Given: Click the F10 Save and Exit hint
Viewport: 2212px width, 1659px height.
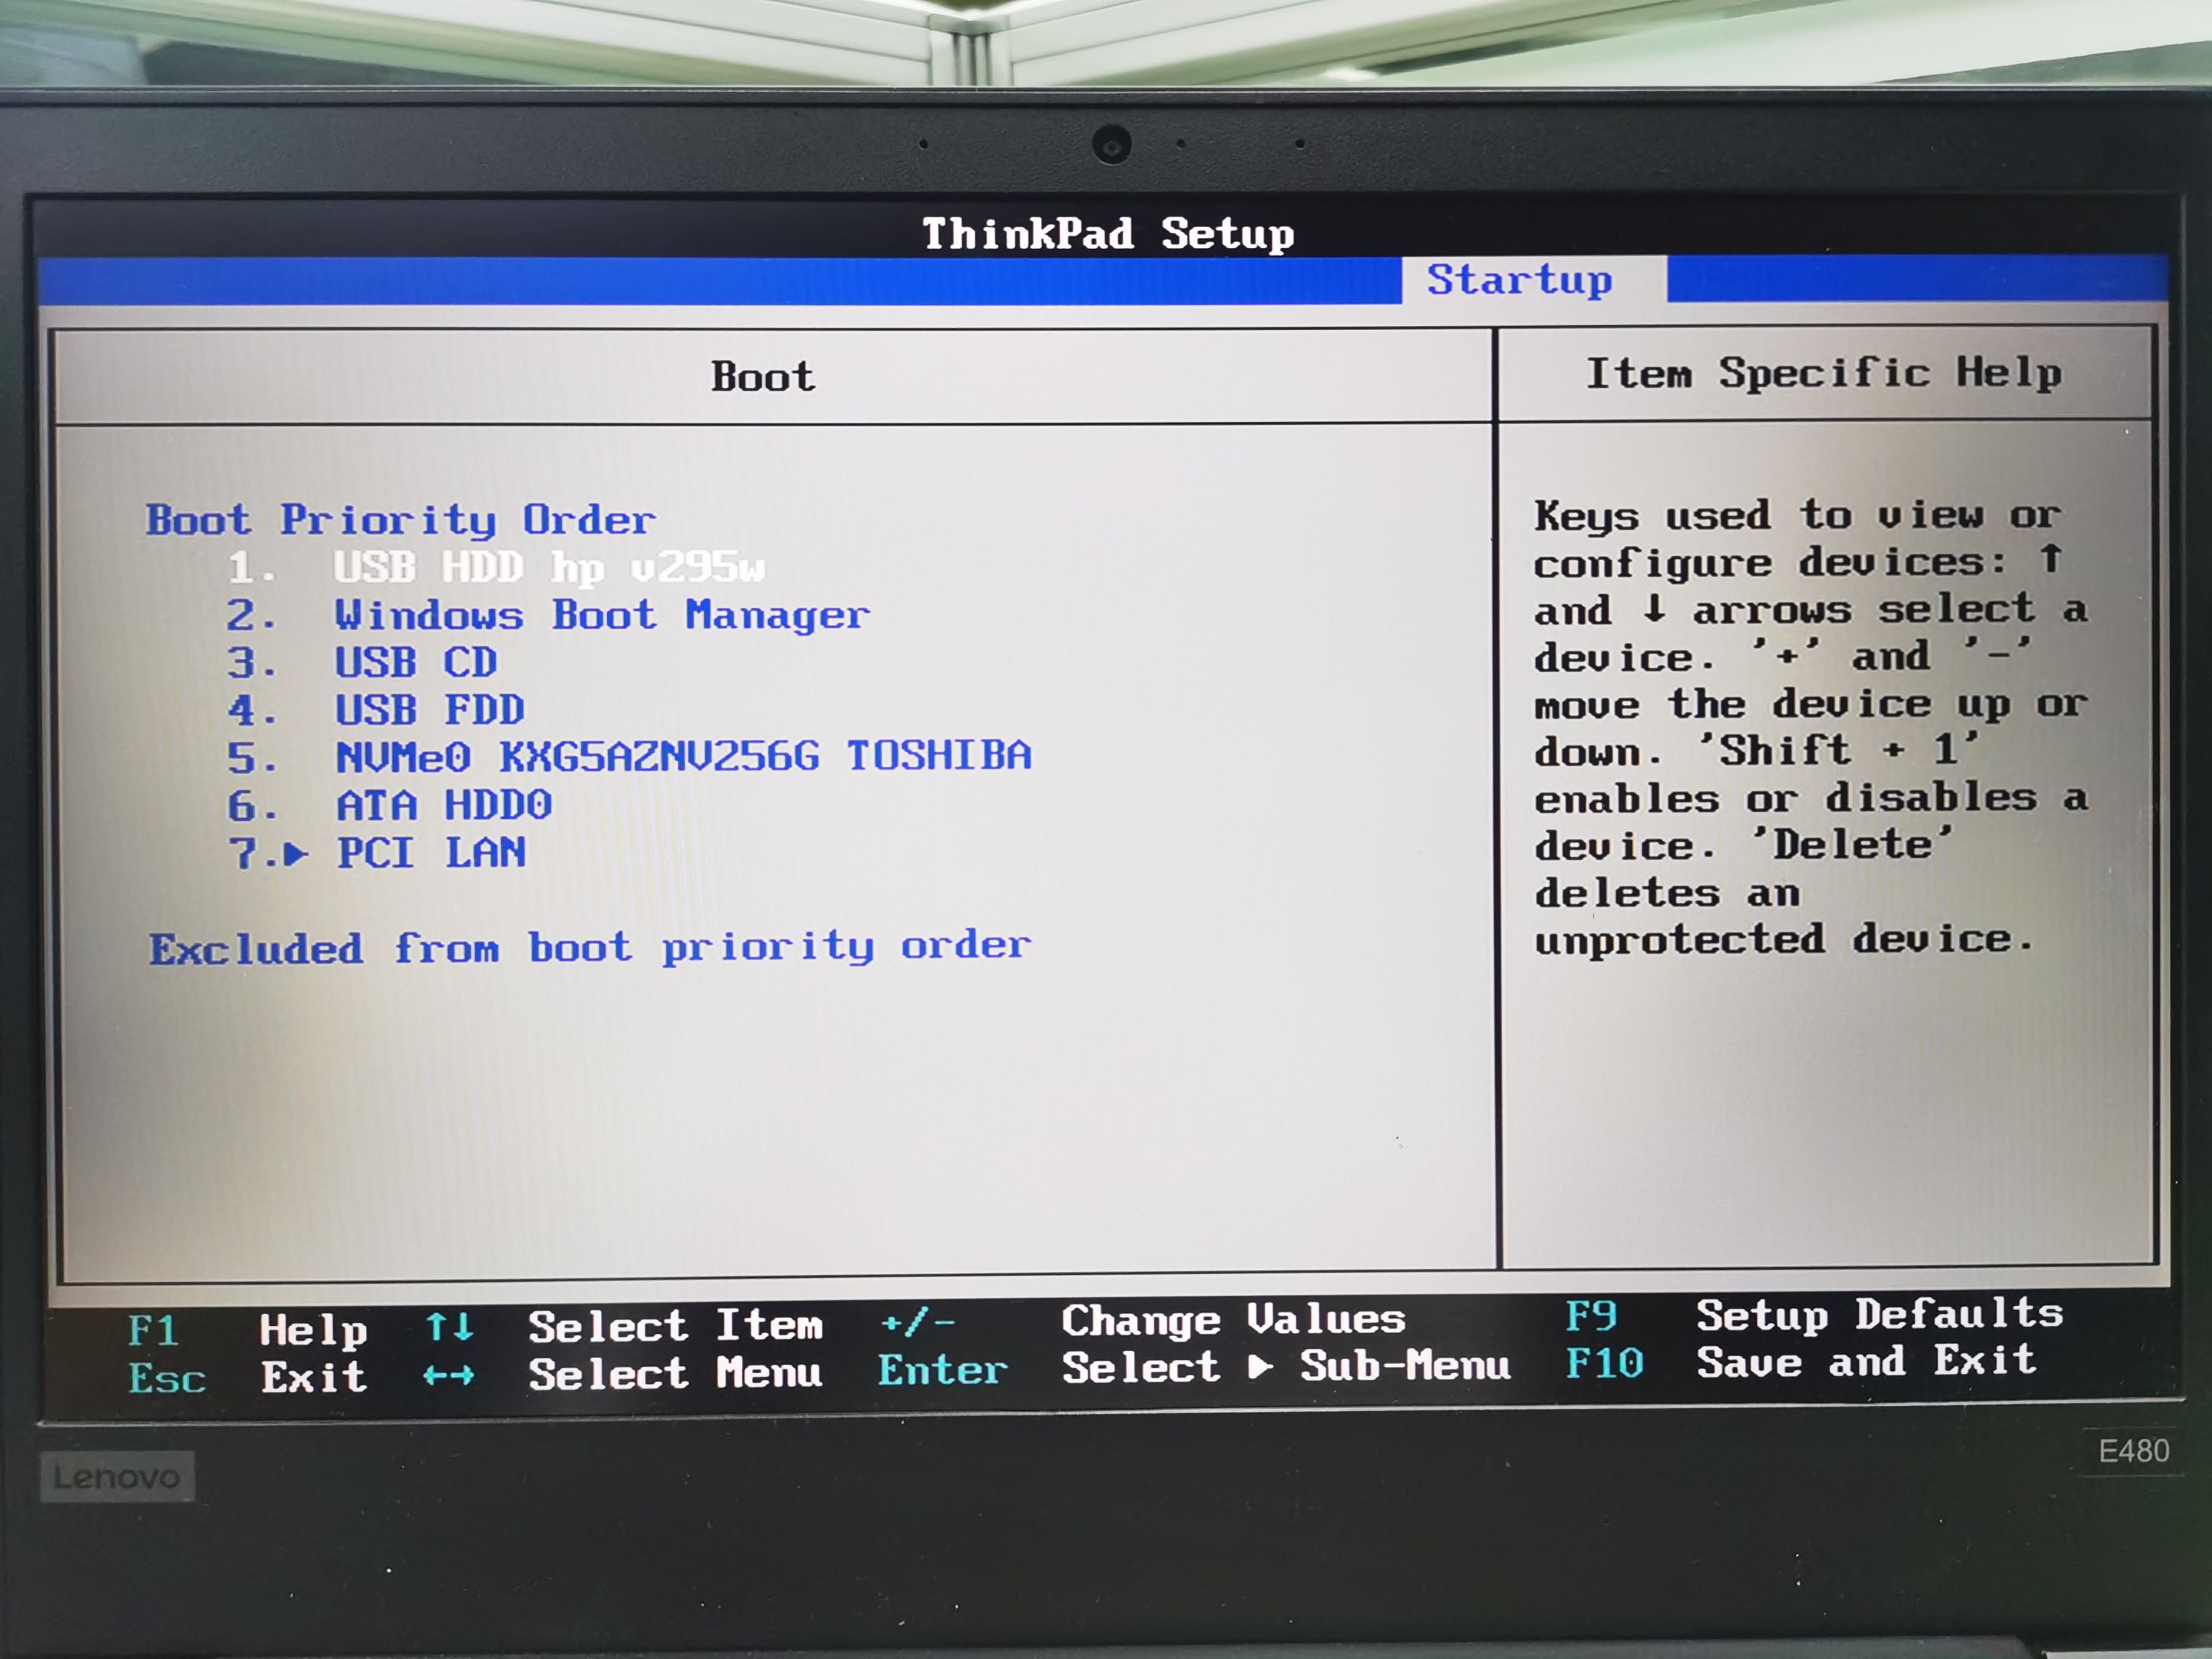Looking at the screenshot, I should (x=1801, y=1362).
